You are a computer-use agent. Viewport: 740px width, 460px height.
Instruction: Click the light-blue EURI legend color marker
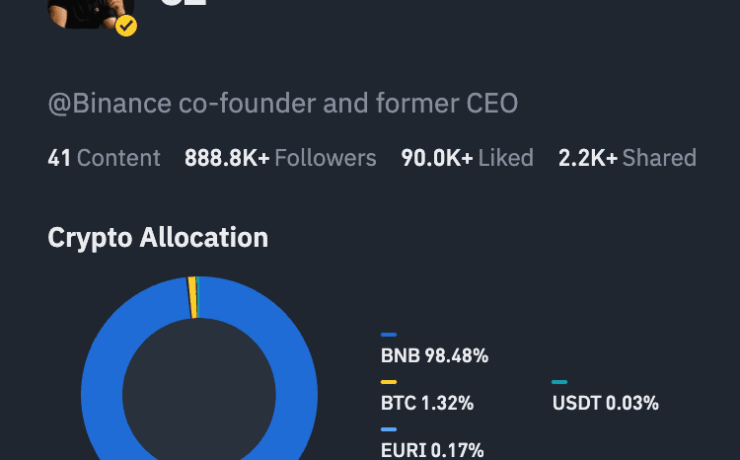(x=389, y=429)
